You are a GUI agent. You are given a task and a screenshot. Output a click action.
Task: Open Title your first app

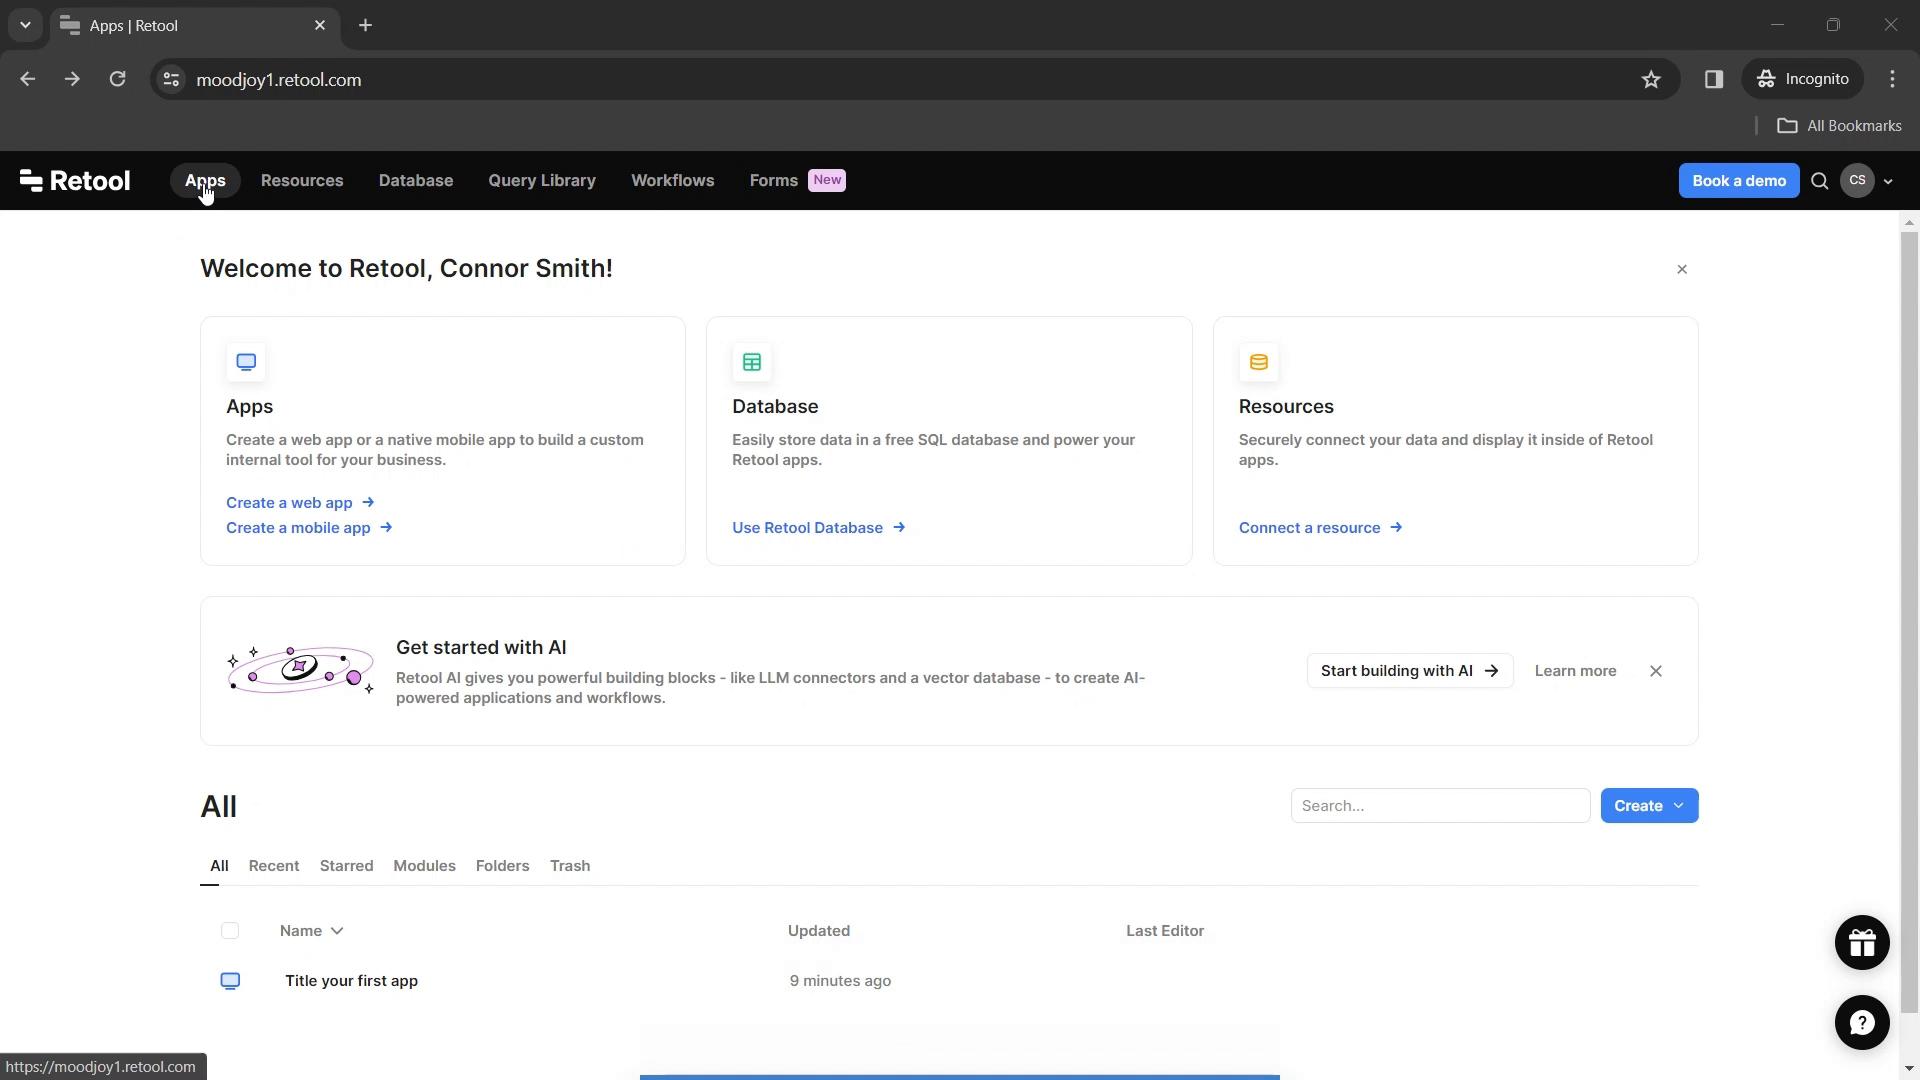tap(351, 981)
